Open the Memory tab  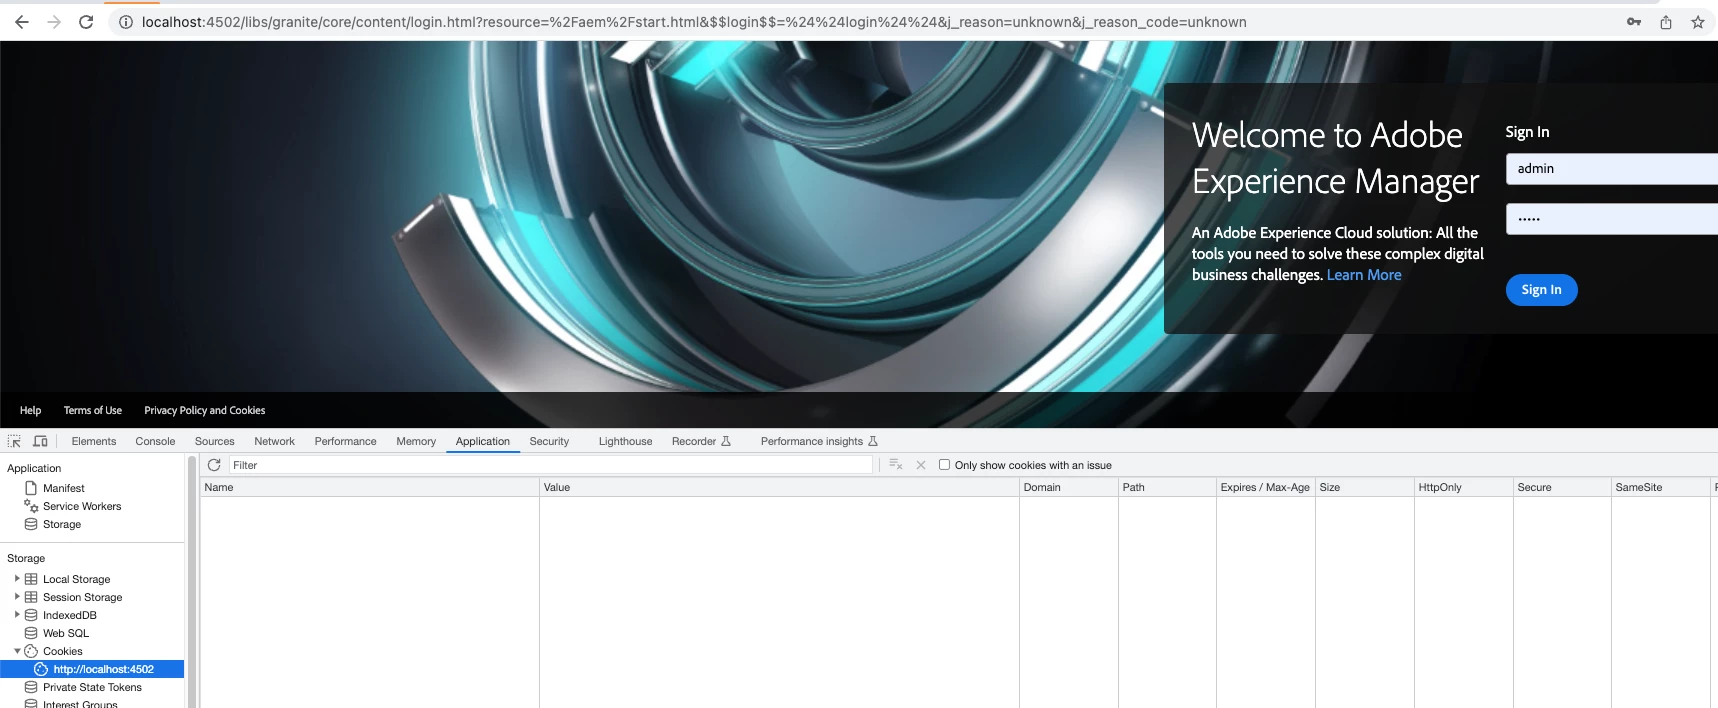pos(416,441)
